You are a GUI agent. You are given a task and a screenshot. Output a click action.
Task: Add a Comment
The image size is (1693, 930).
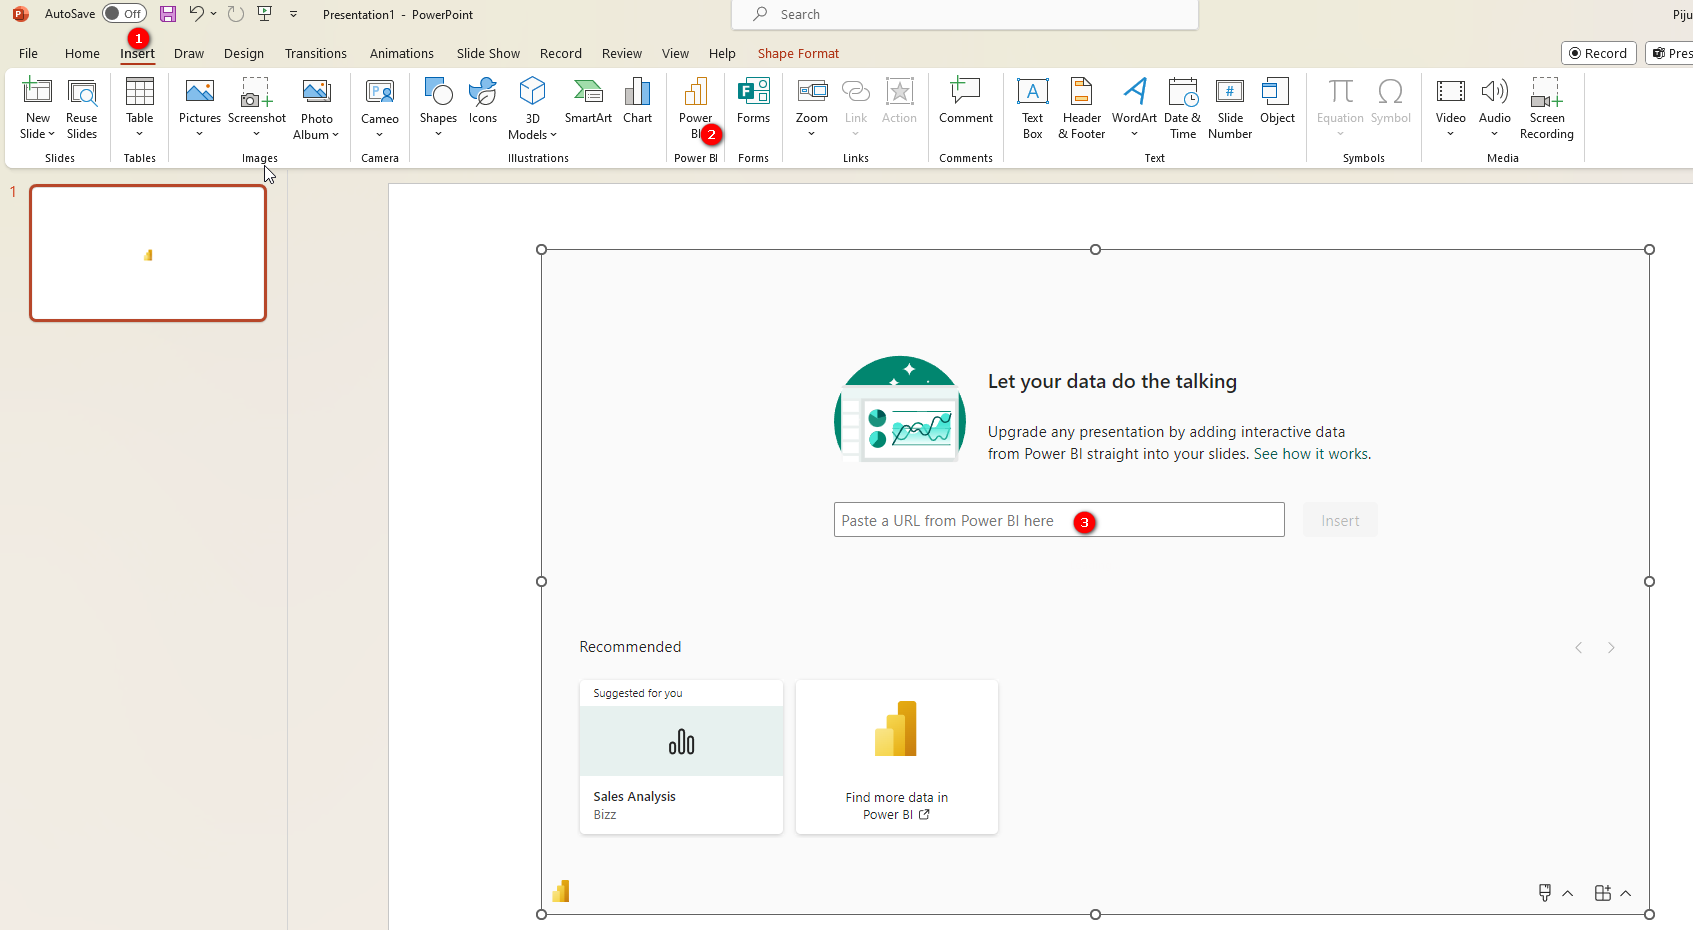965,101
